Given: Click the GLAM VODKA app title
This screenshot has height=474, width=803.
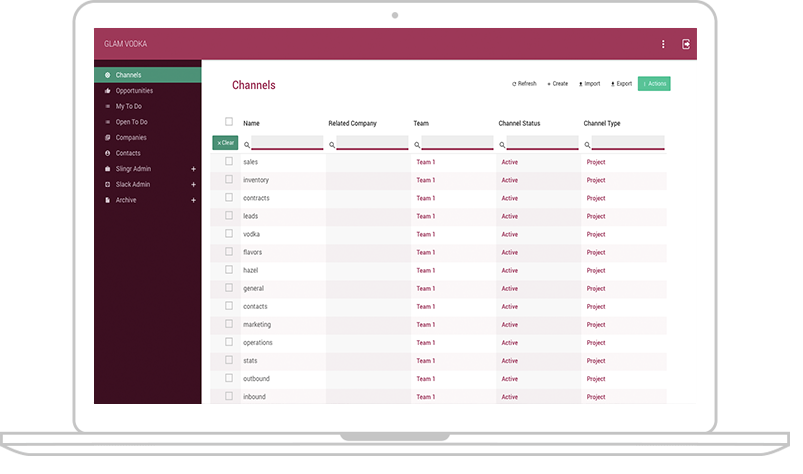Looking at the screenshot, I should coord(125,44).
